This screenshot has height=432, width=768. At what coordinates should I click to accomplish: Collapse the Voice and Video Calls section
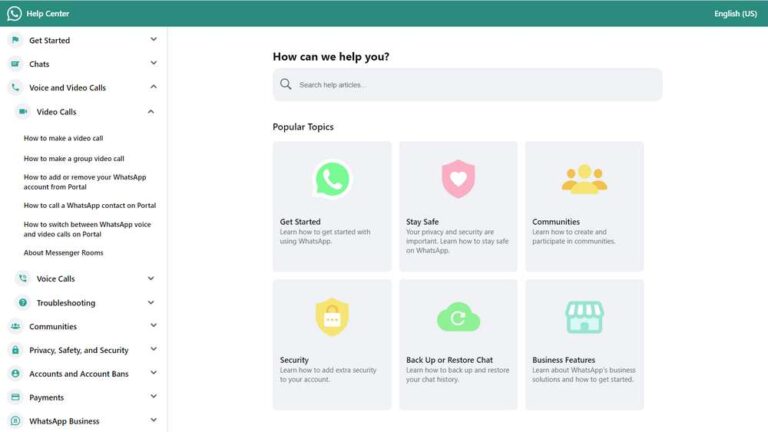pos(153,88)
